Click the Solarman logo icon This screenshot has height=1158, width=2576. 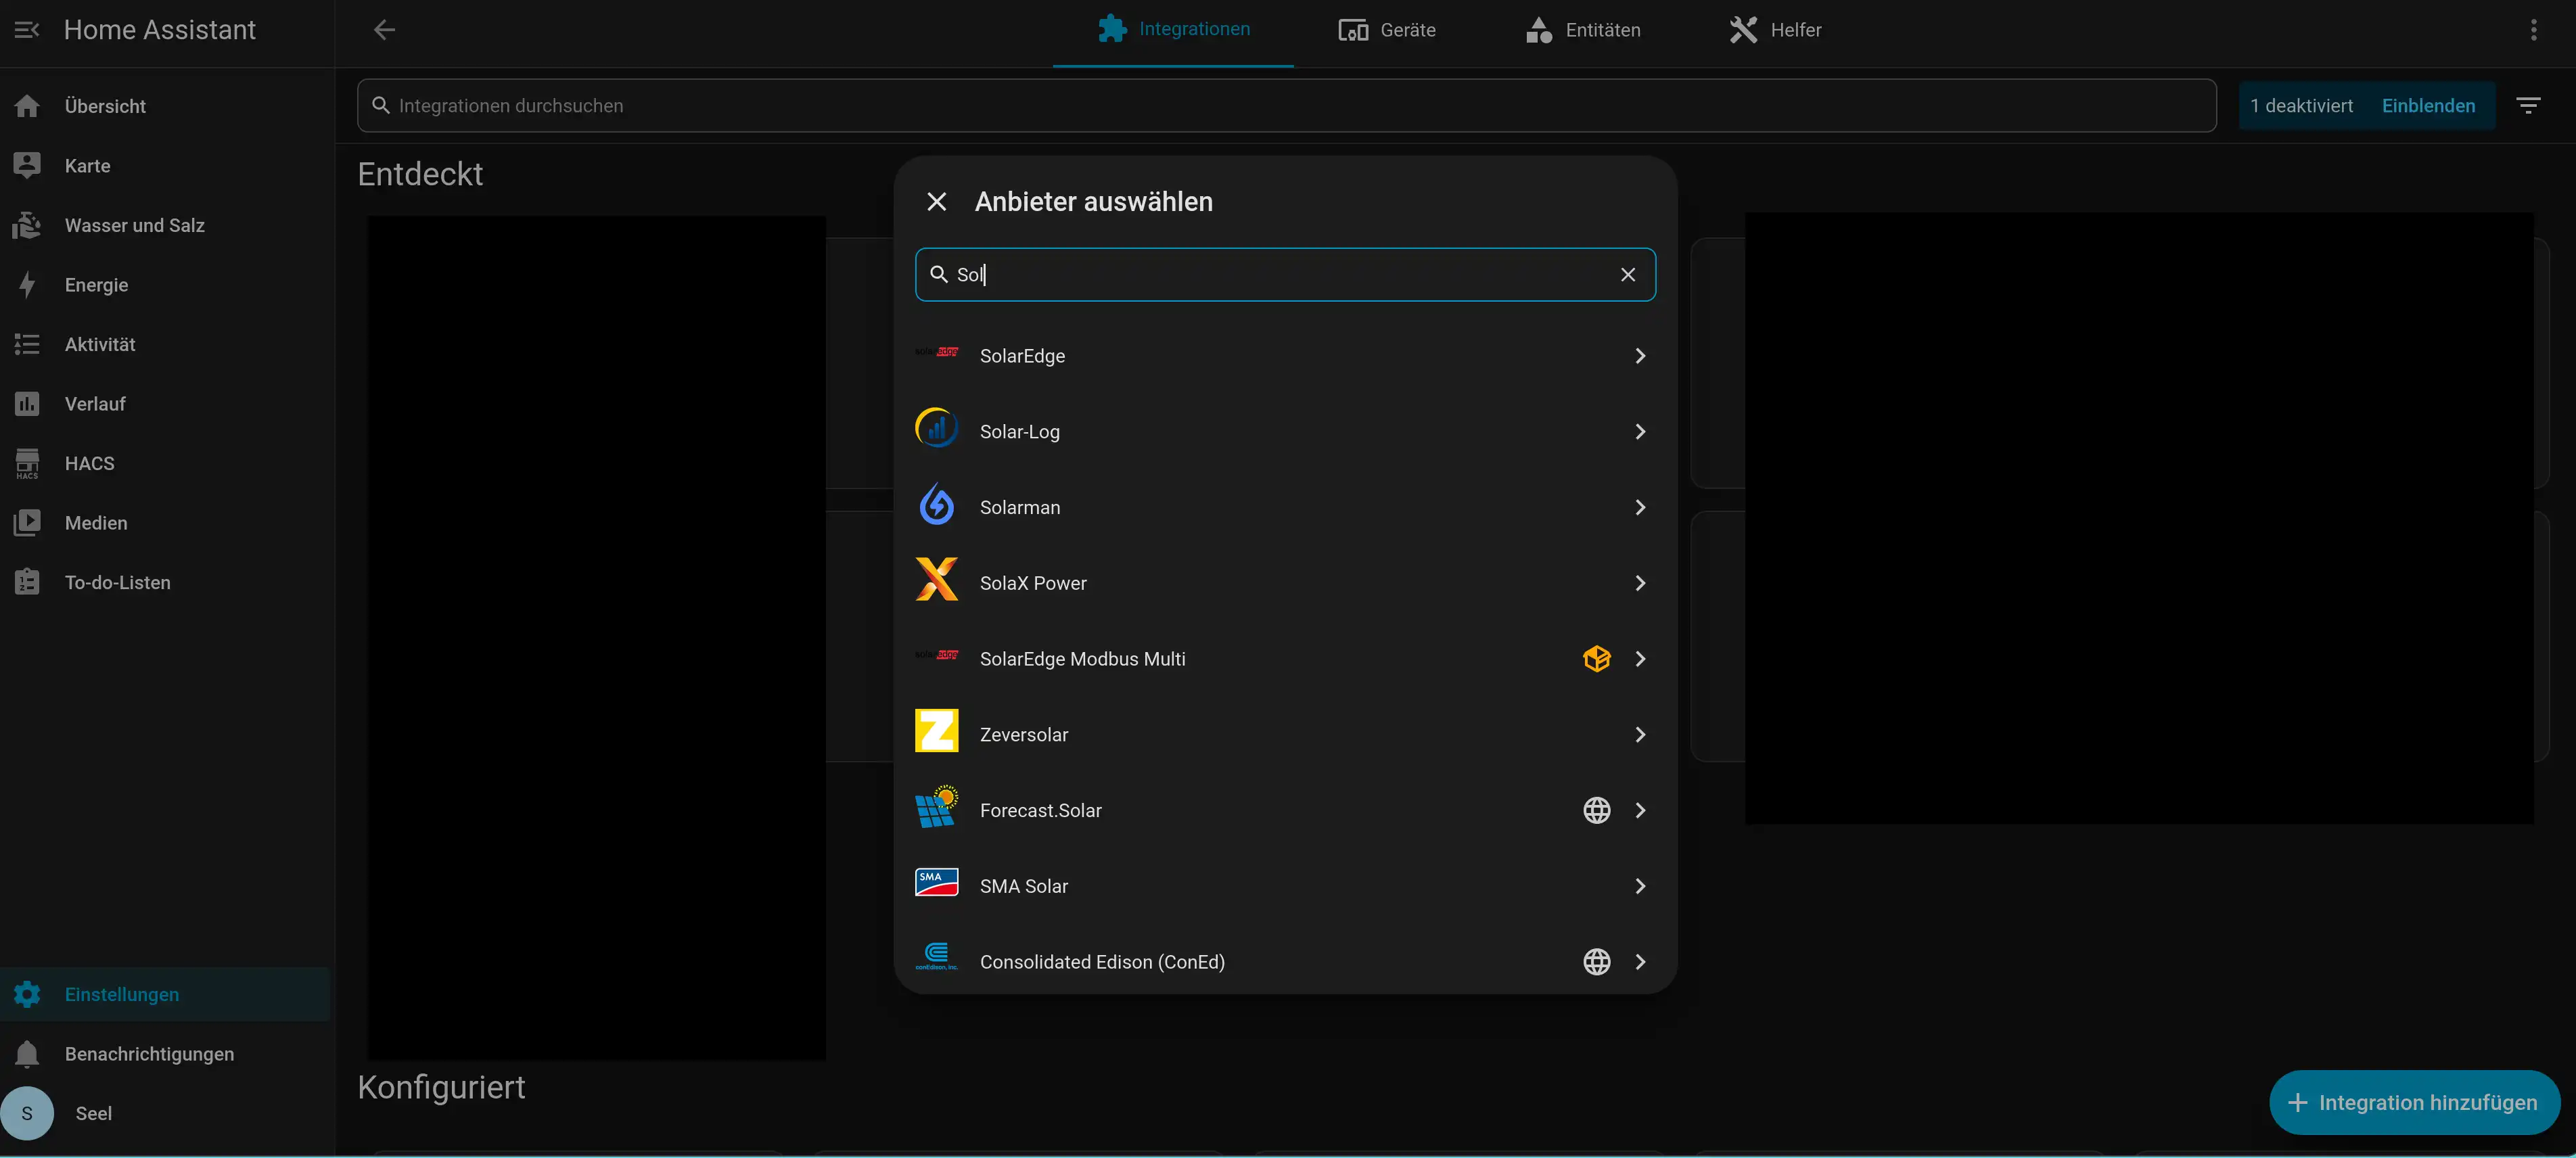(x=936, y=505)
